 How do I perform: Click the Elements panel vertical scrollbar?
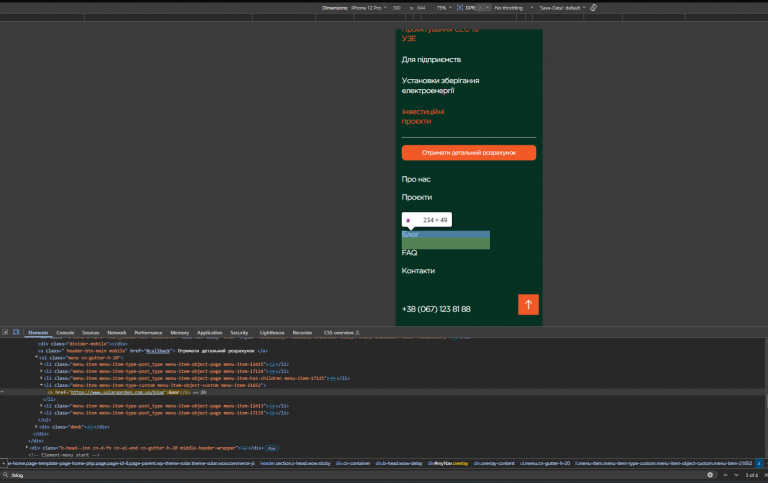(766, 402)
